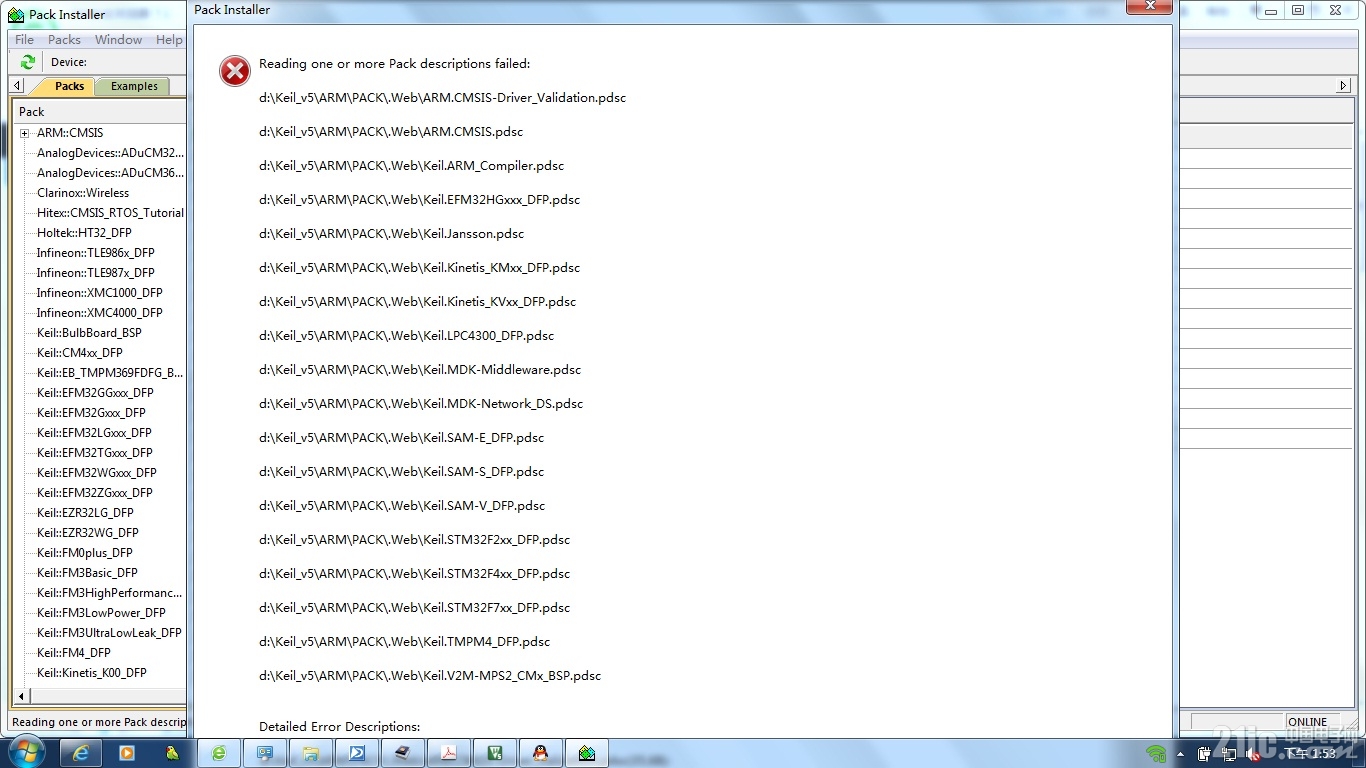Select Keil::BulbBoard_BSP pack

pyautogui.click(x=89, y=333)
